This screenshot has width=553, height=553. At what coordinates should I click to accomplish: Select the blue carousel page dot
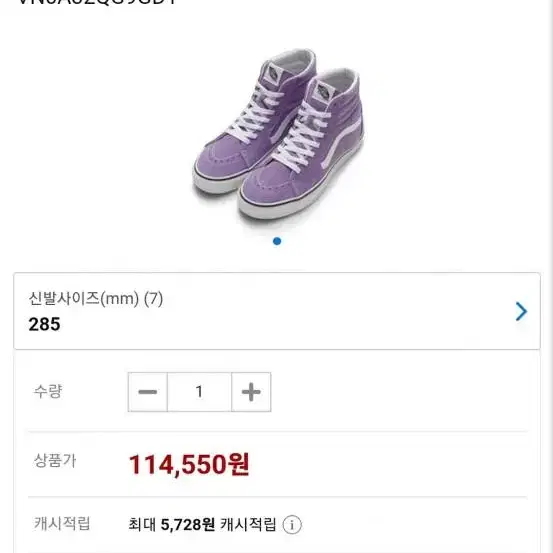[277, 241]
